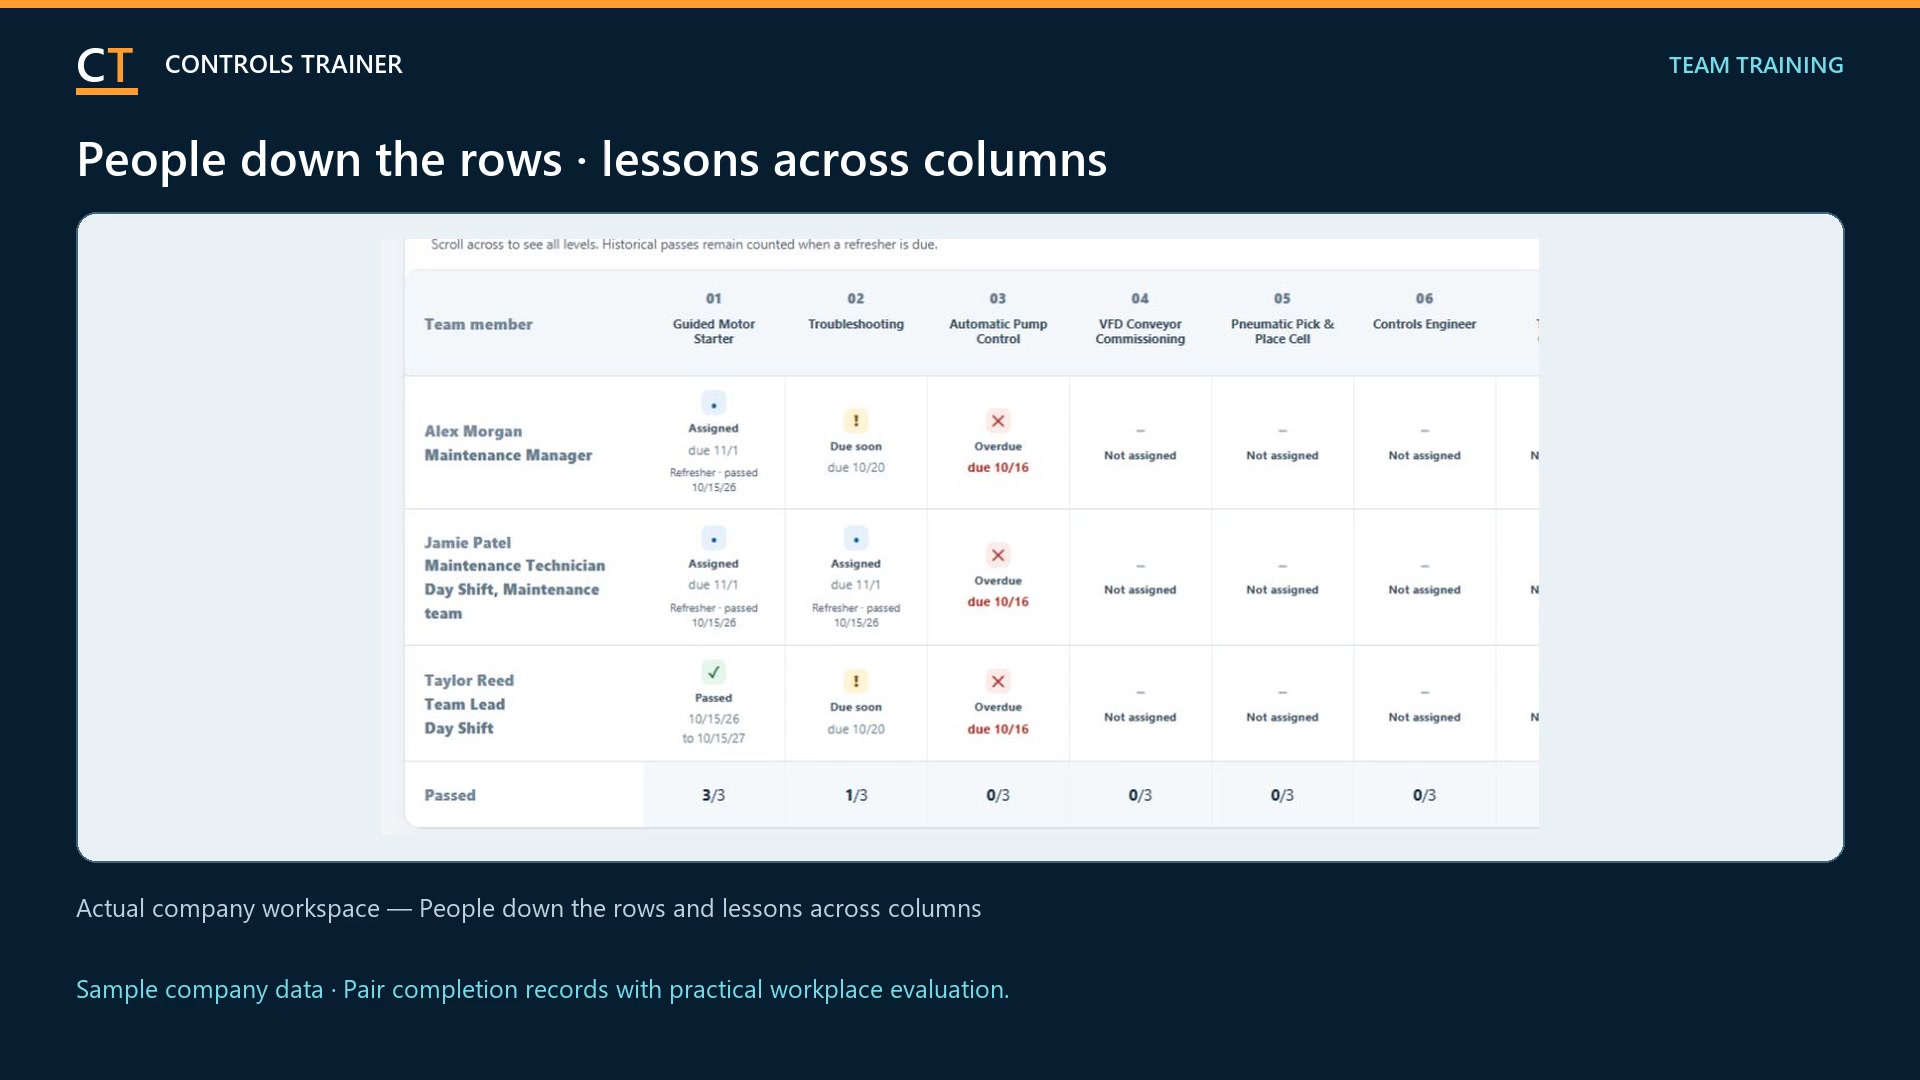The width and height of the screenshot is (1920, 1080).
Task: Click Jamie Patel's Guided Motor Starter assigned icon
Action: click(713, 539)
